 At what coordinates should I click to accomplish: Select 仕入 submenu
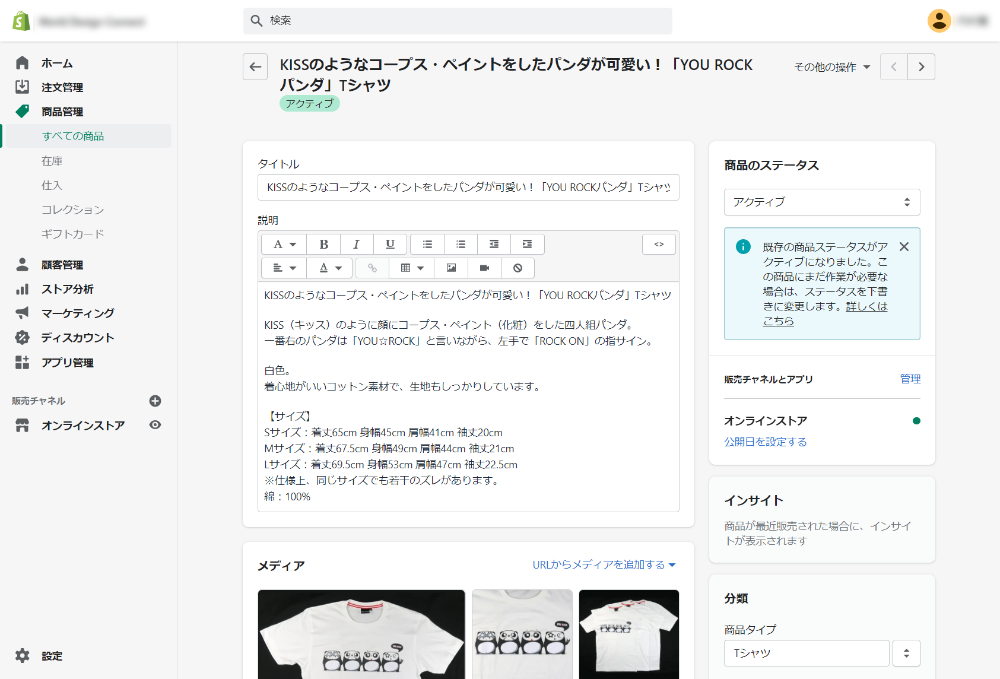coord(52,185)
